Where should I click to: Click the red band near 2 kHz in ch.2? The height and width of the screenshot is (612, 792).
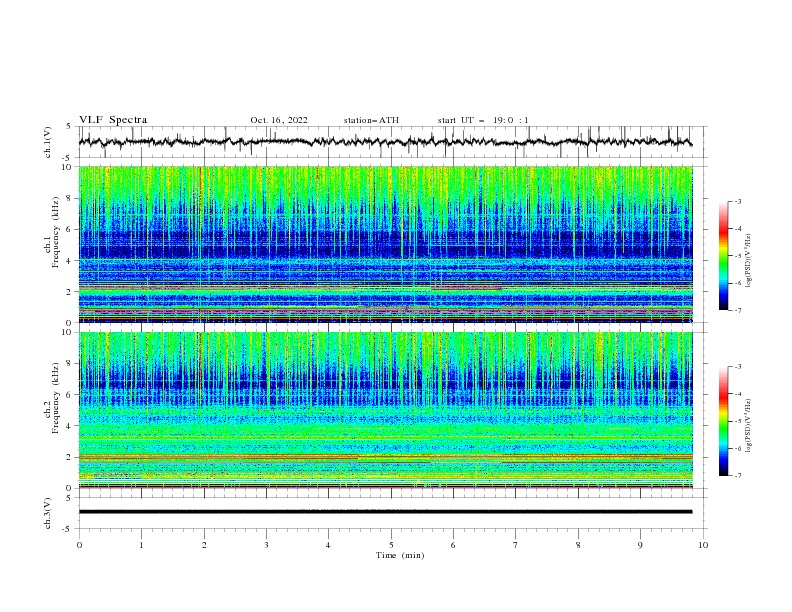[385, 457]
